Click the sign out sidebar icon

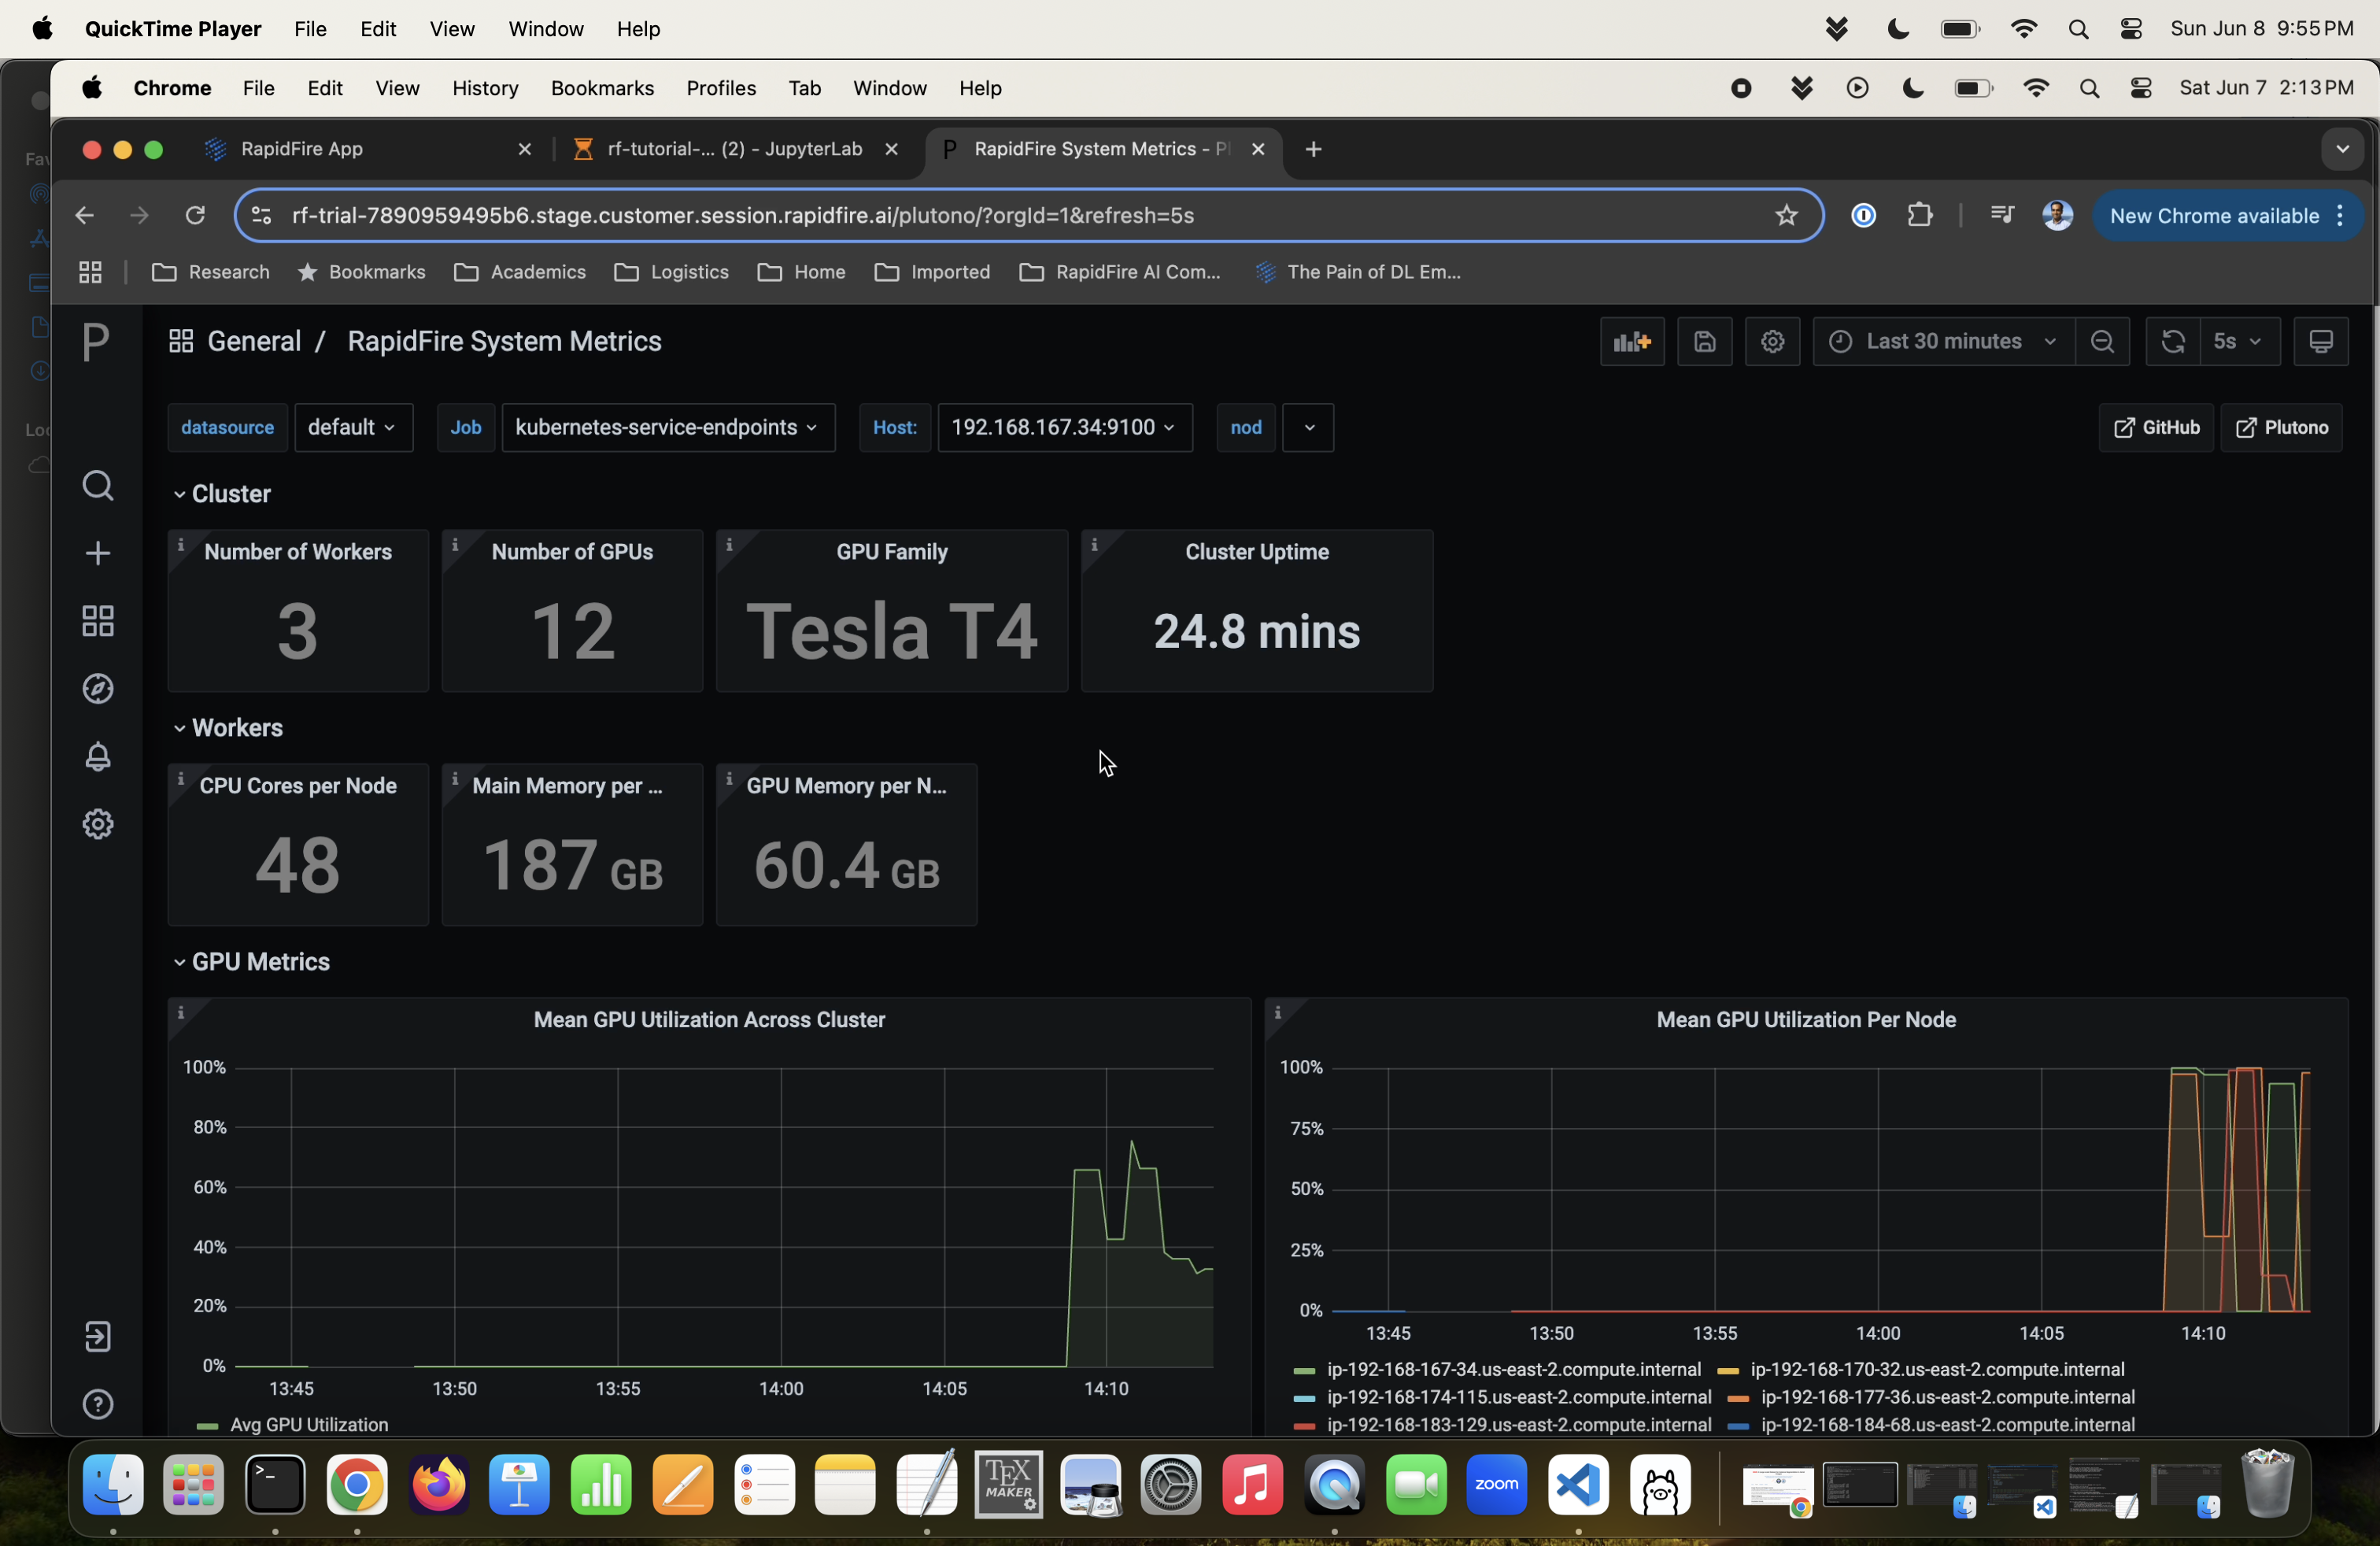[x=97, y=1337]
